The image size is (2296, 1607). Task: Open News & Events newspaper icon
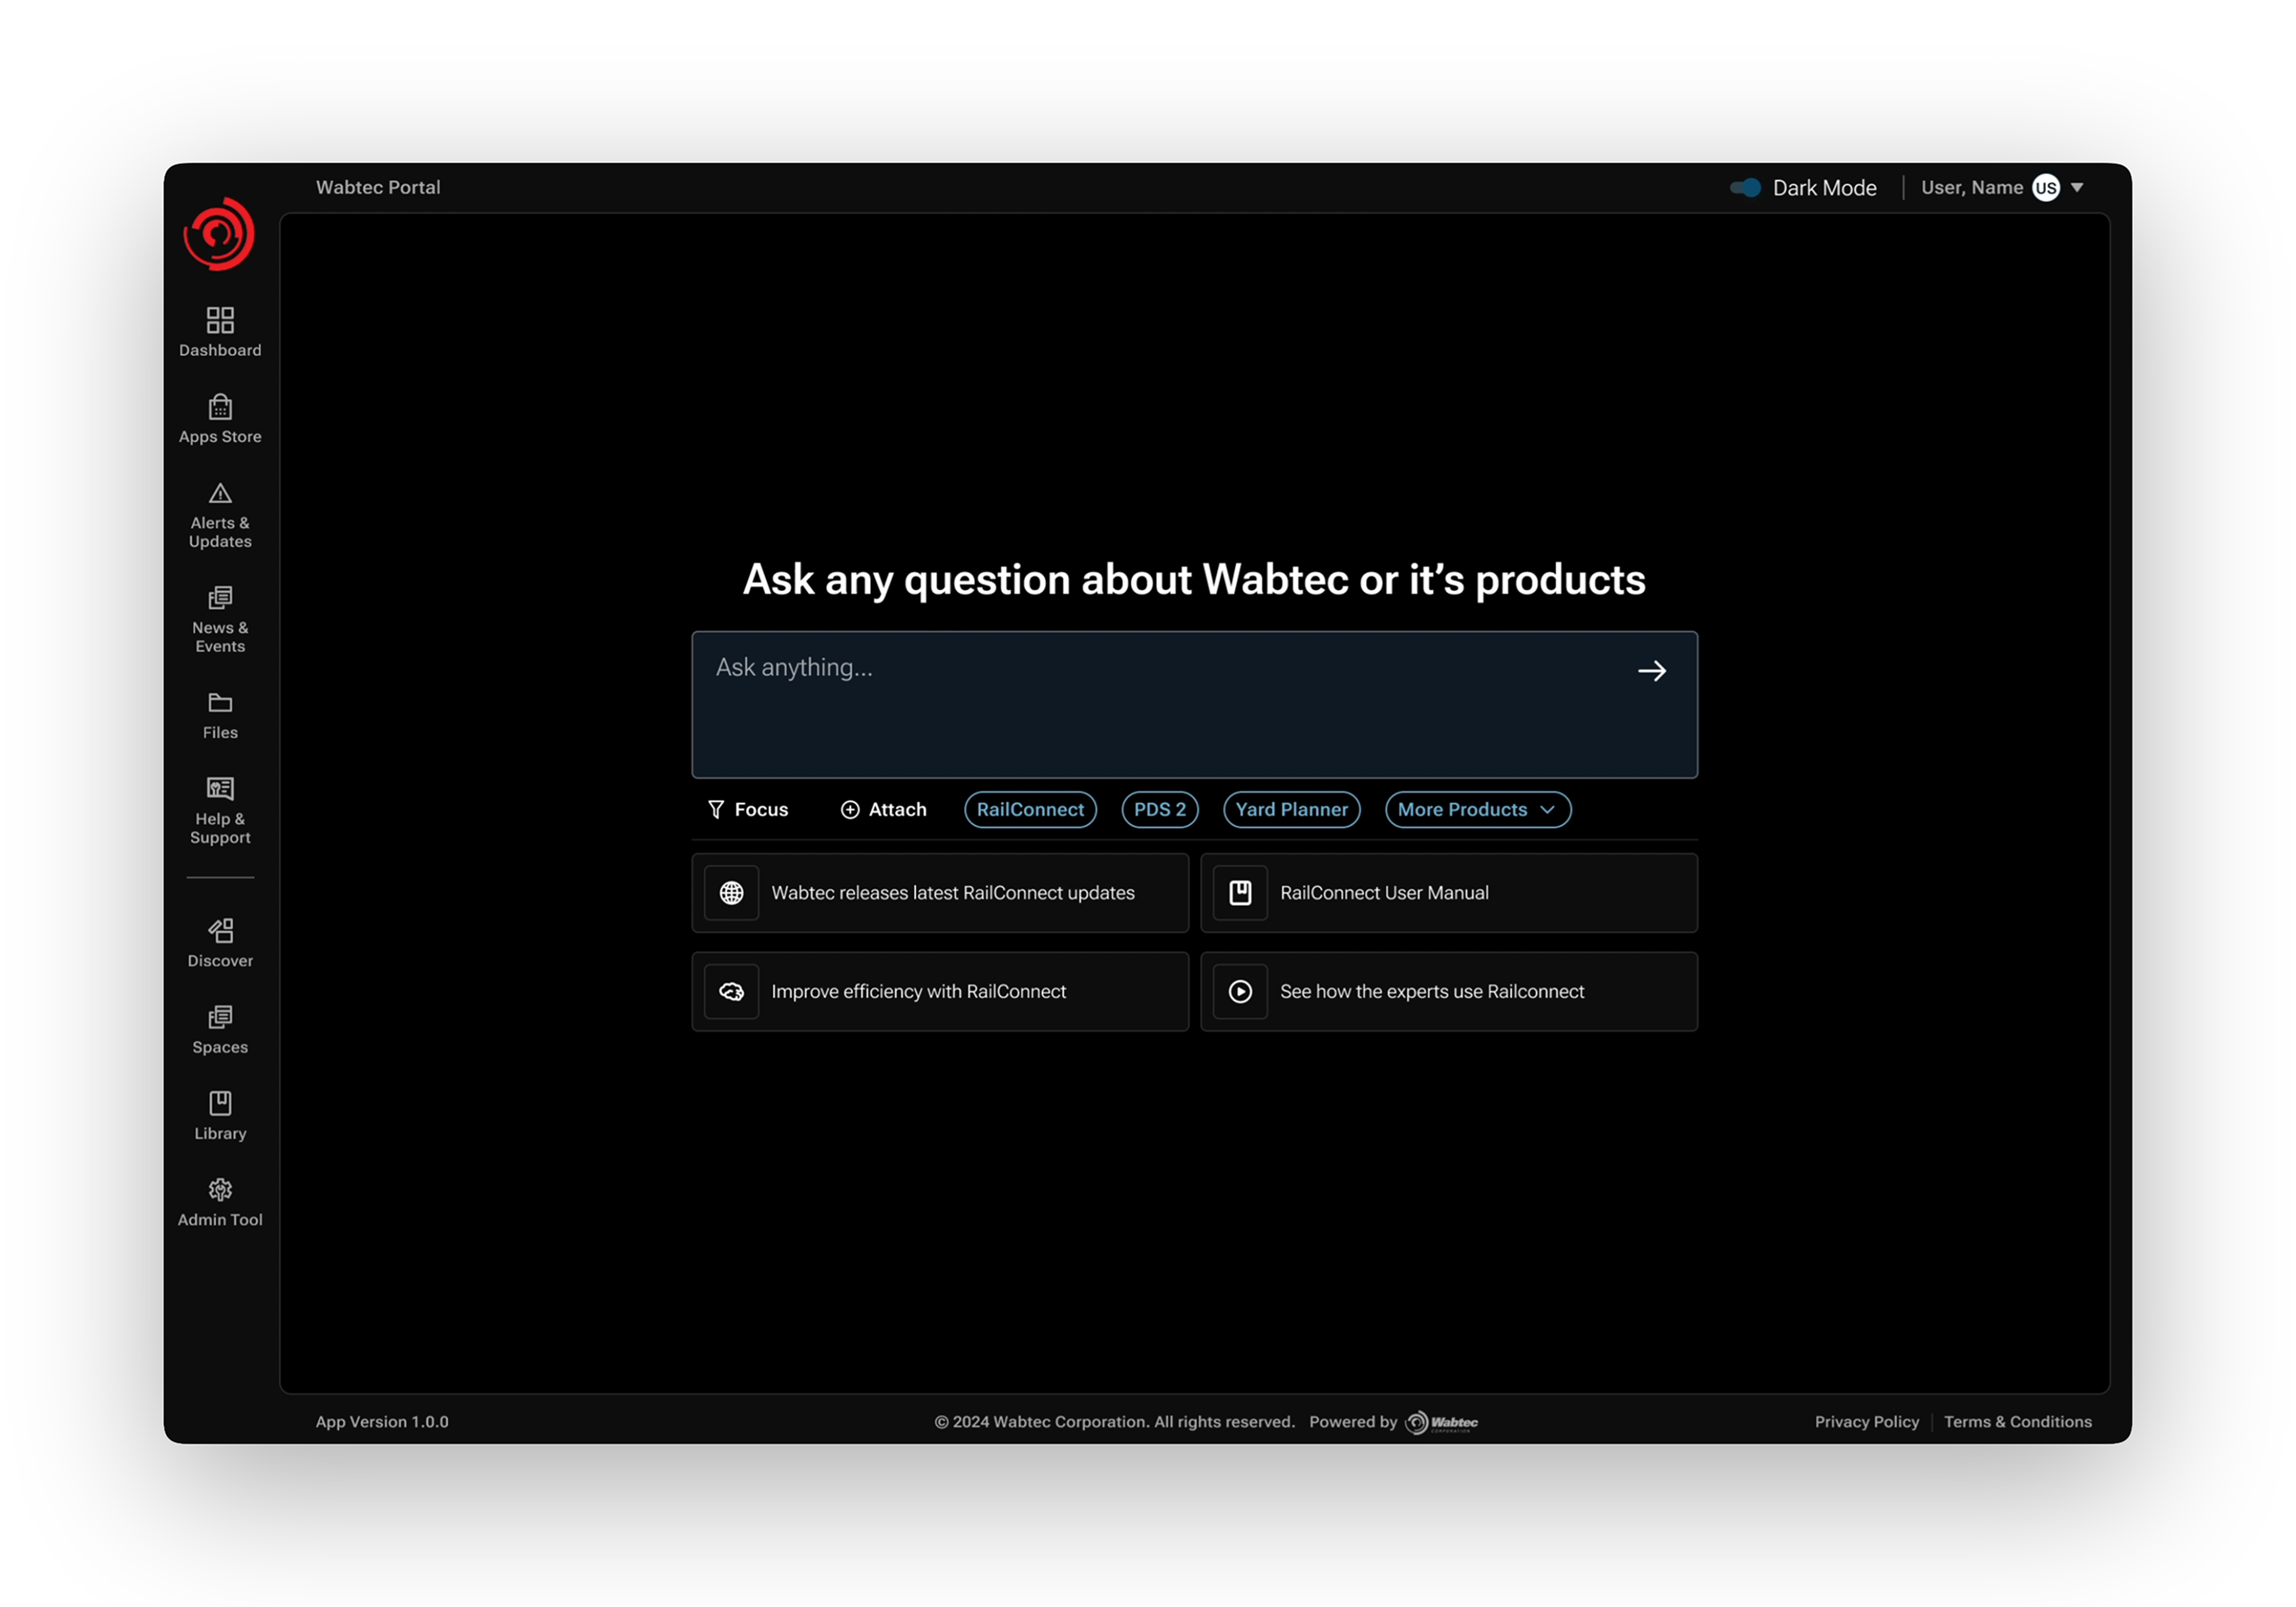coord(220,598)
